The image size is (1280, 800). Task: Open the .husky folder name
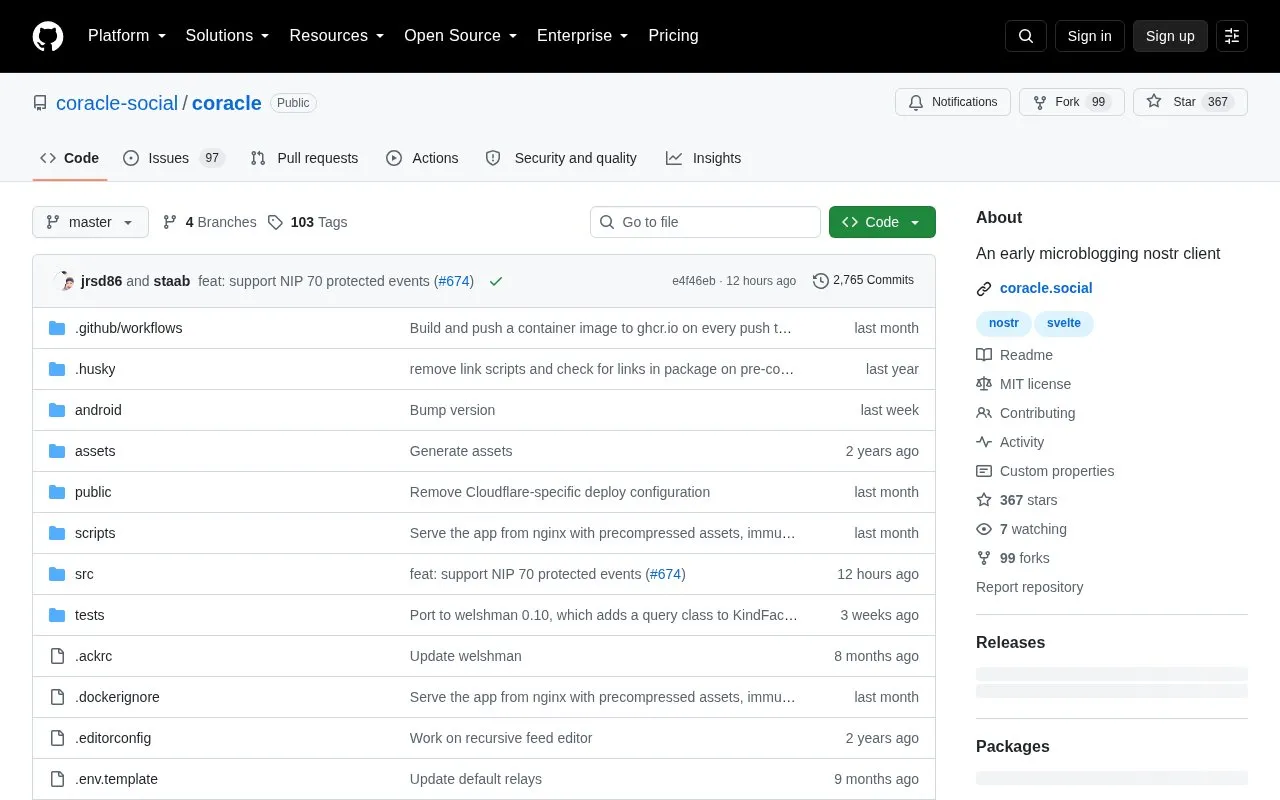[x=95, y=369]
